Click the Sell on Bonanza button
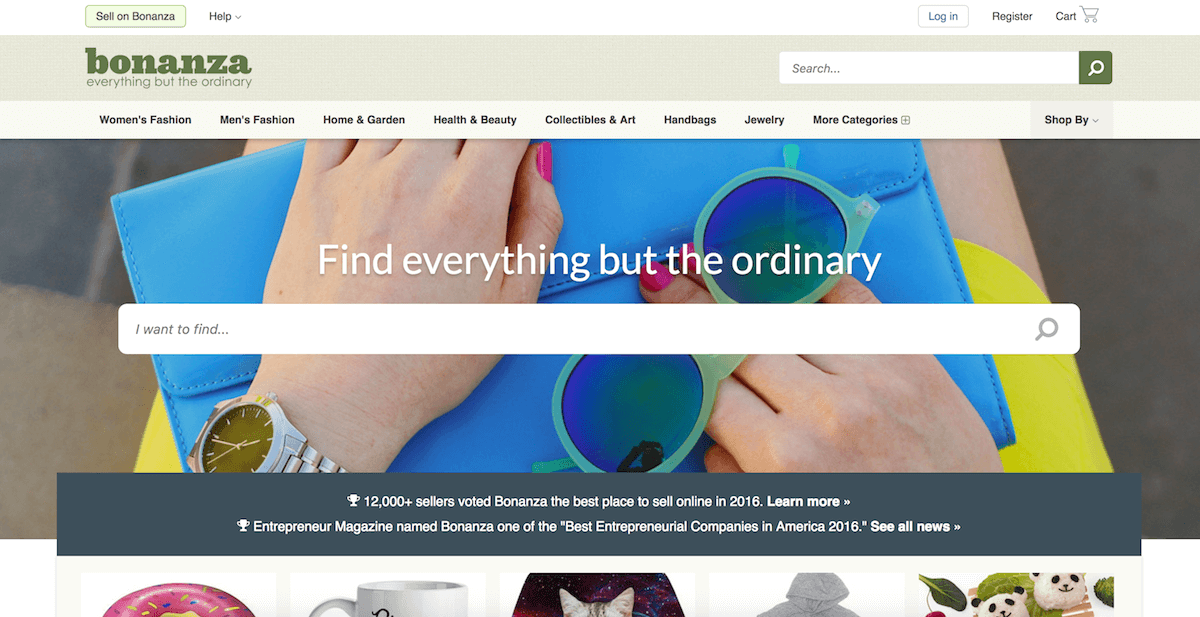 click(x=135, y=16)
